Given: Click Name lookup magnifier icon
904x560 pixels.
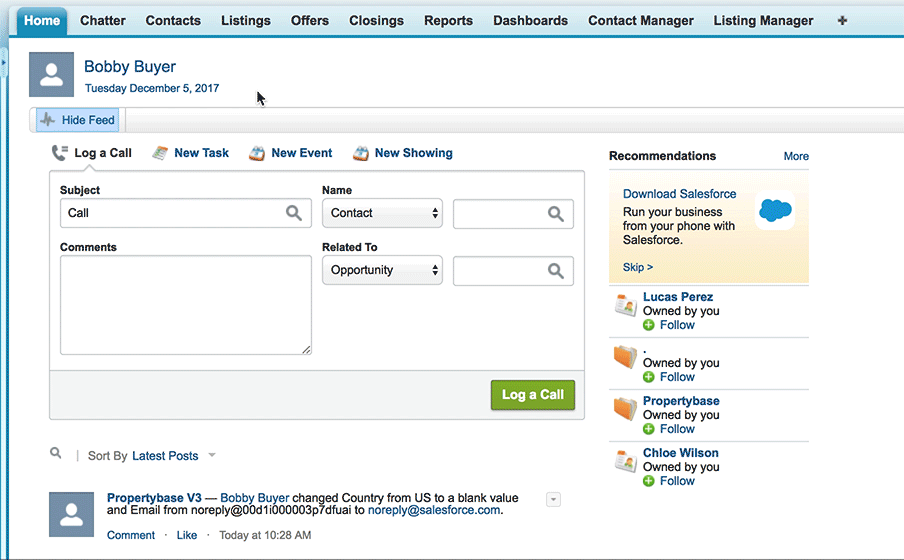Looking at the screenshot, I should click(x=556, y=214).
